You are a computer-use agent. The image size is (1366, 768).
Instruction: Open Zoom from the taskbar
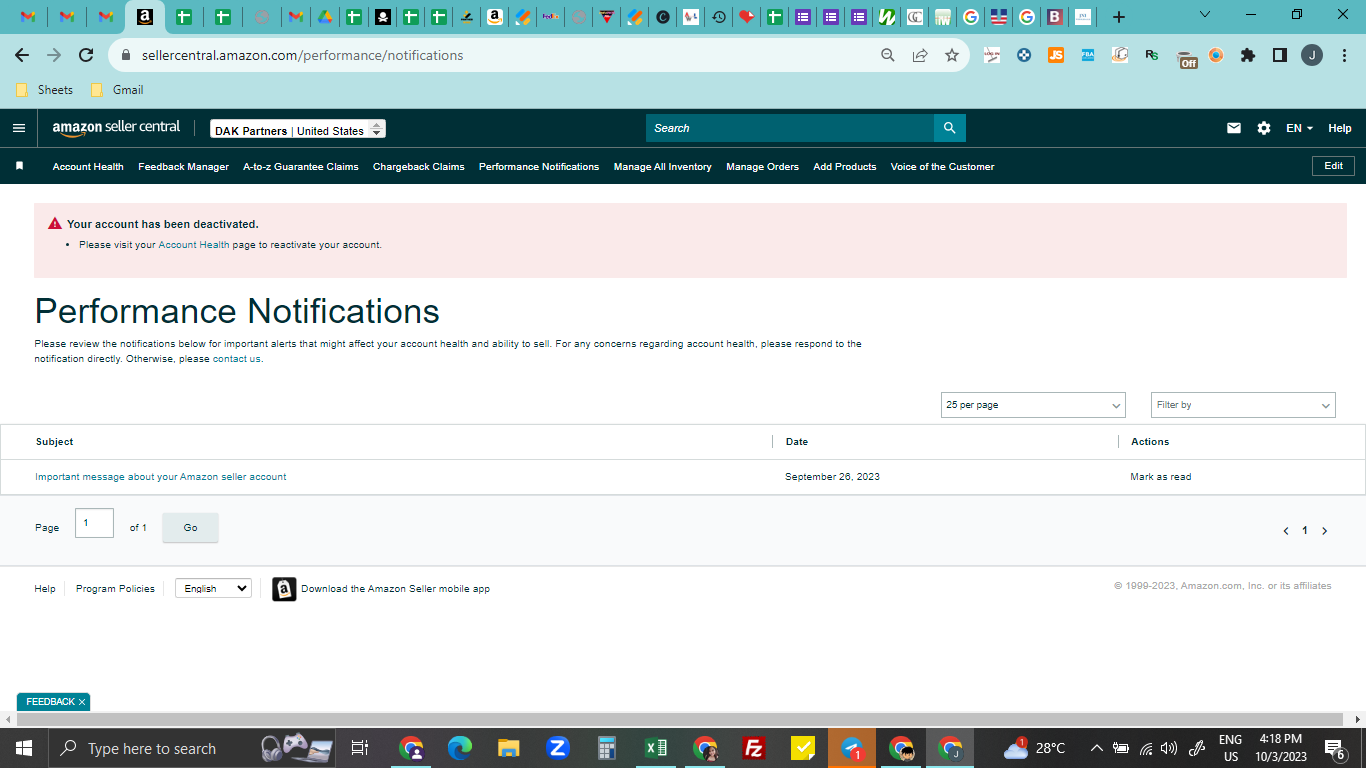558,748
